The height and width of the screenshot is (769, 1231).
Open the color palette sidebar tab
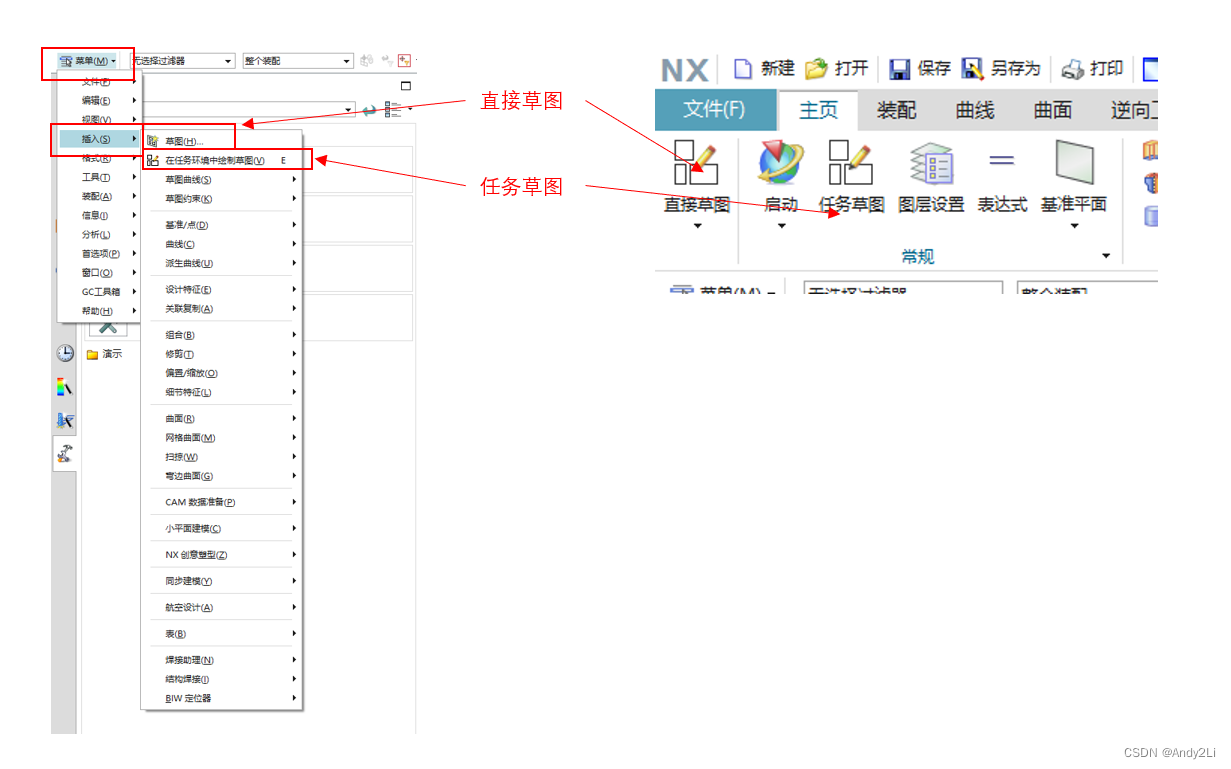tap(65, 387)
